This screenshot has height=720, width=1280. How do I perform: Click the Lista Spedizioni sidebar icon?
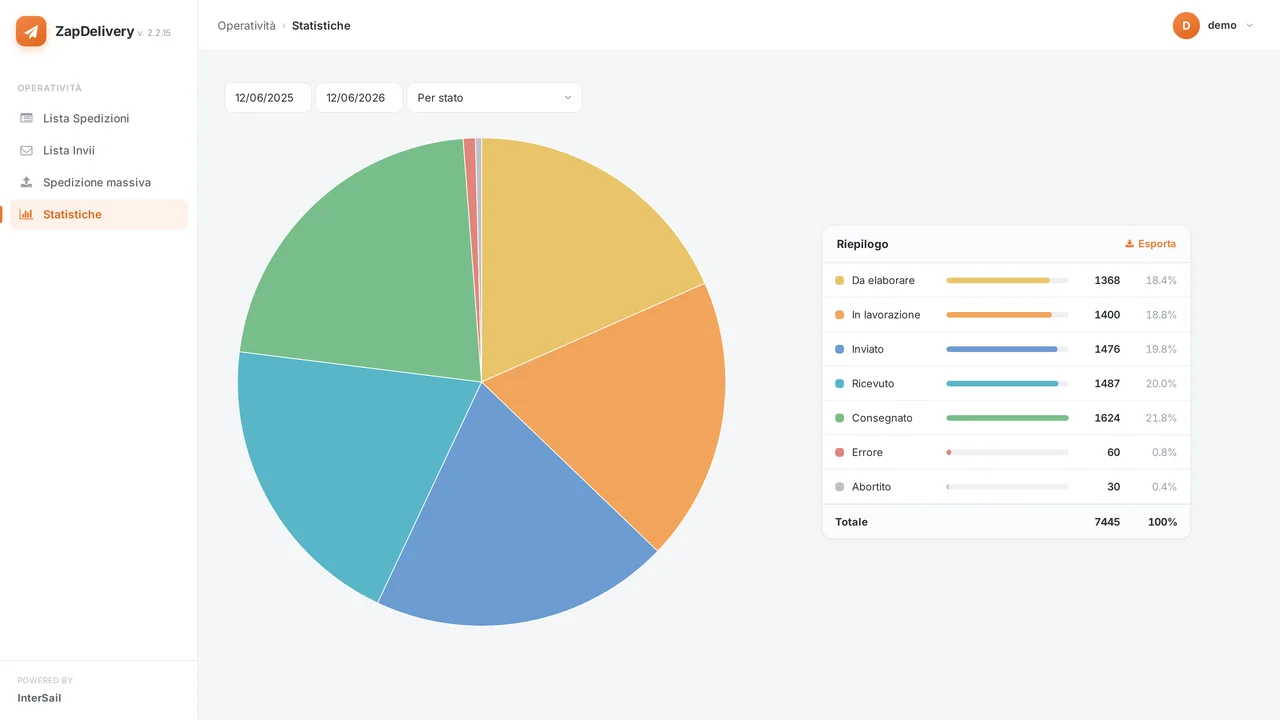26,118
